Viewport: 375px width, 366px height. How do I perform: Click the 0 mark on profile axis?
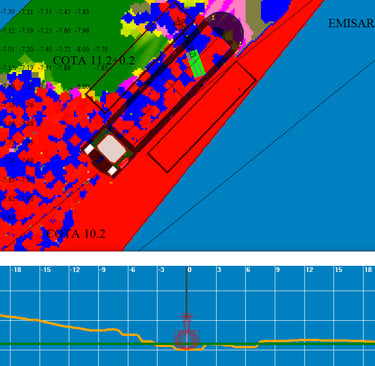pos(189,269)
